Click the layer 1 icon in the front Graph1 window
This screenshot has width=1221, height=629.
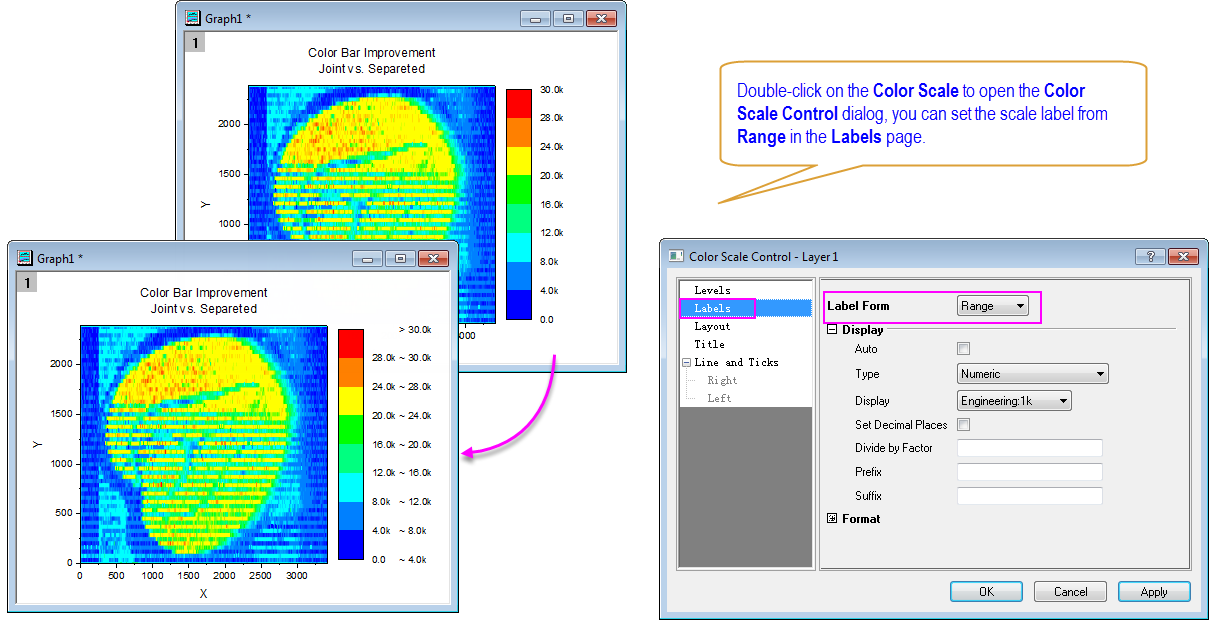point(29,283)
